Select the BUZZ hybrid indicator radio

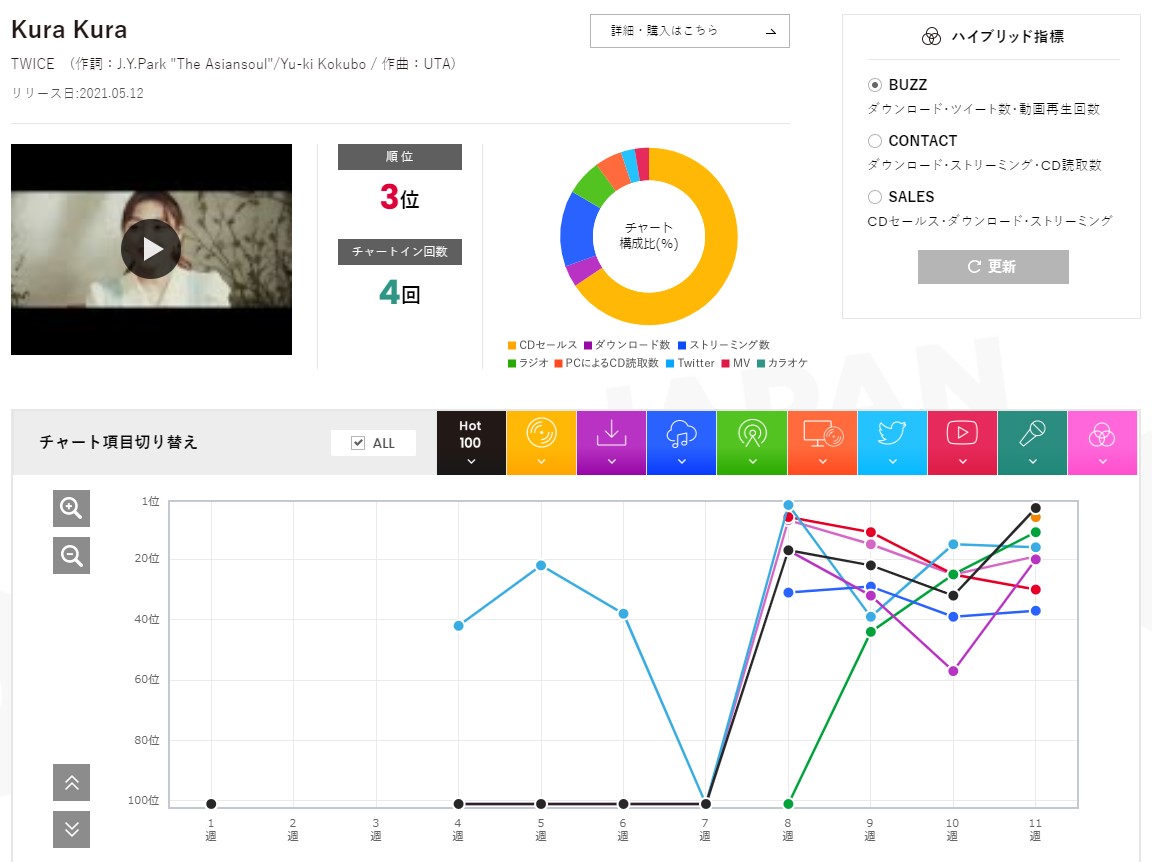874,85
